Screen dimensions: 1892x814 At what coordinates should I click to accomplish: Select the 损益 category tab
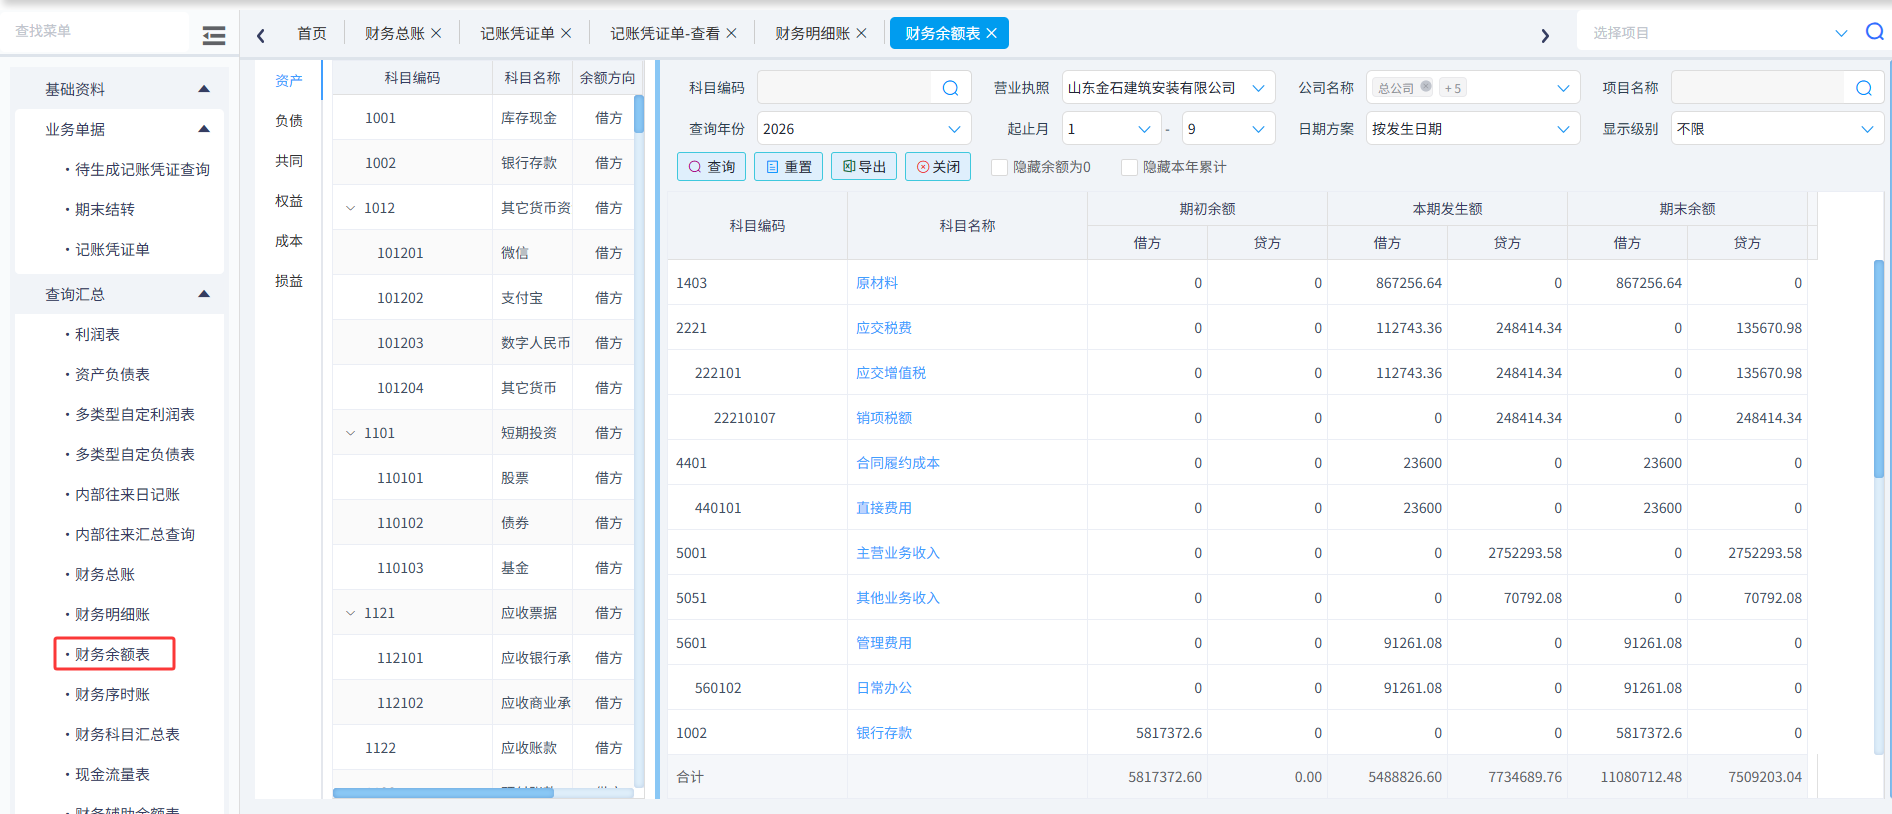point(289,281)
